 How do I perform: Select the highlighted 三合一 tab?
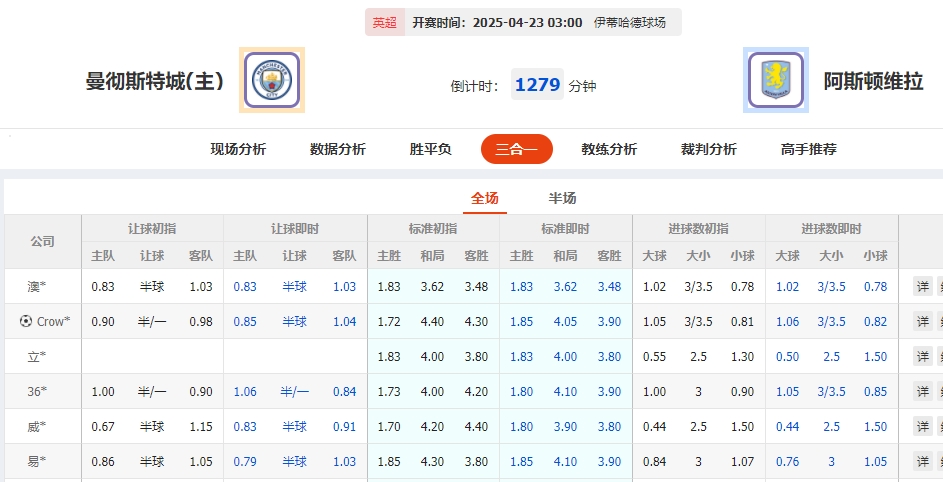(x=516, y=149)
